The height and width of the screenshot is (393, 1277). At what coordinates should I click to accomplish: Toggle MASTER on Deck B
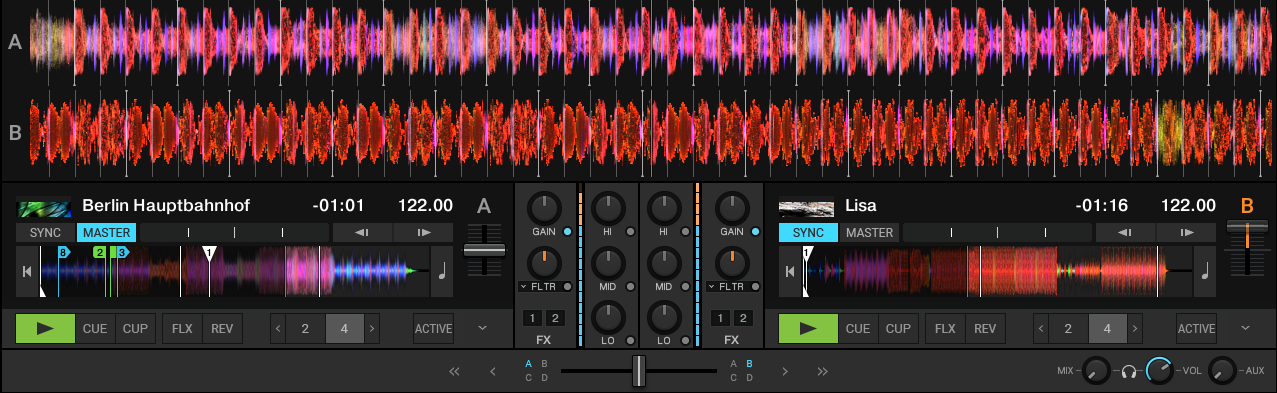click(x=869, y=233)
